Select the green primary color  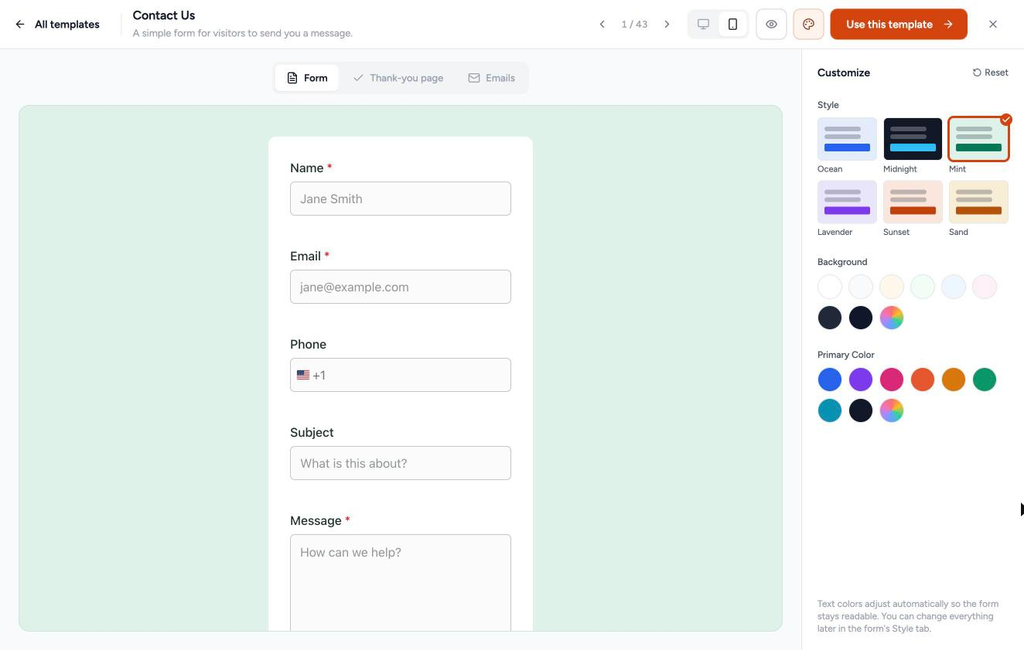coord(984,380)
